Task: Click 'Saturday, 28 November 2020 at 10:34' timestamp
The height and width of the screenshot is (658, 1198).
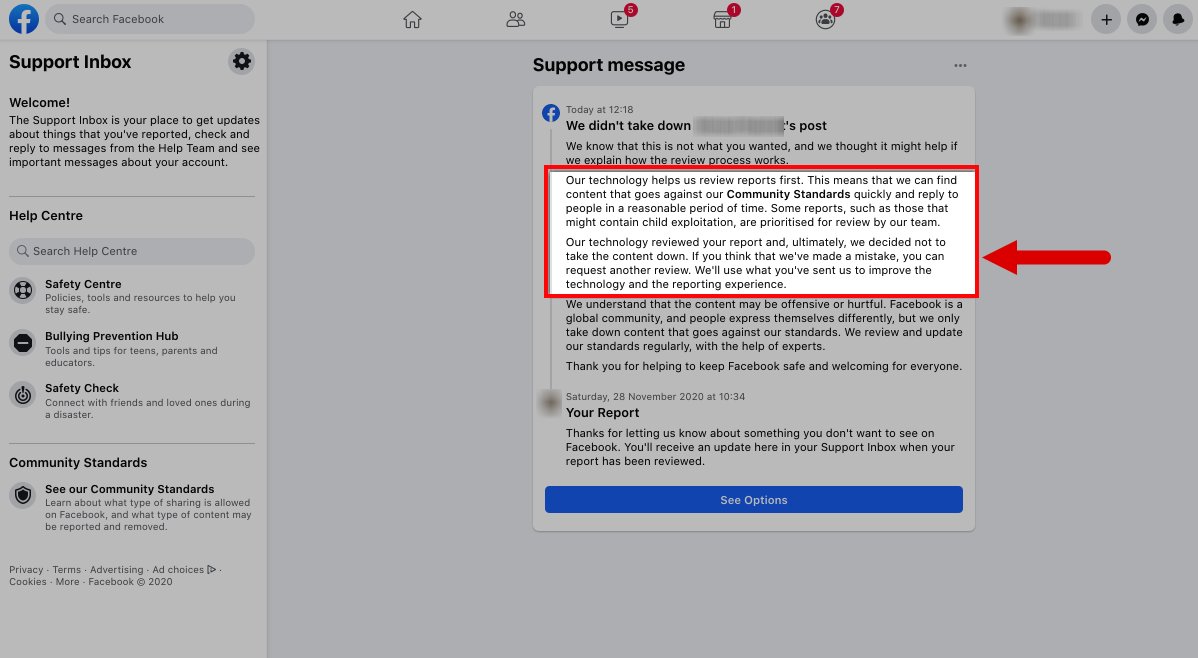Action: pyautogui.click(x=655, y=397)
